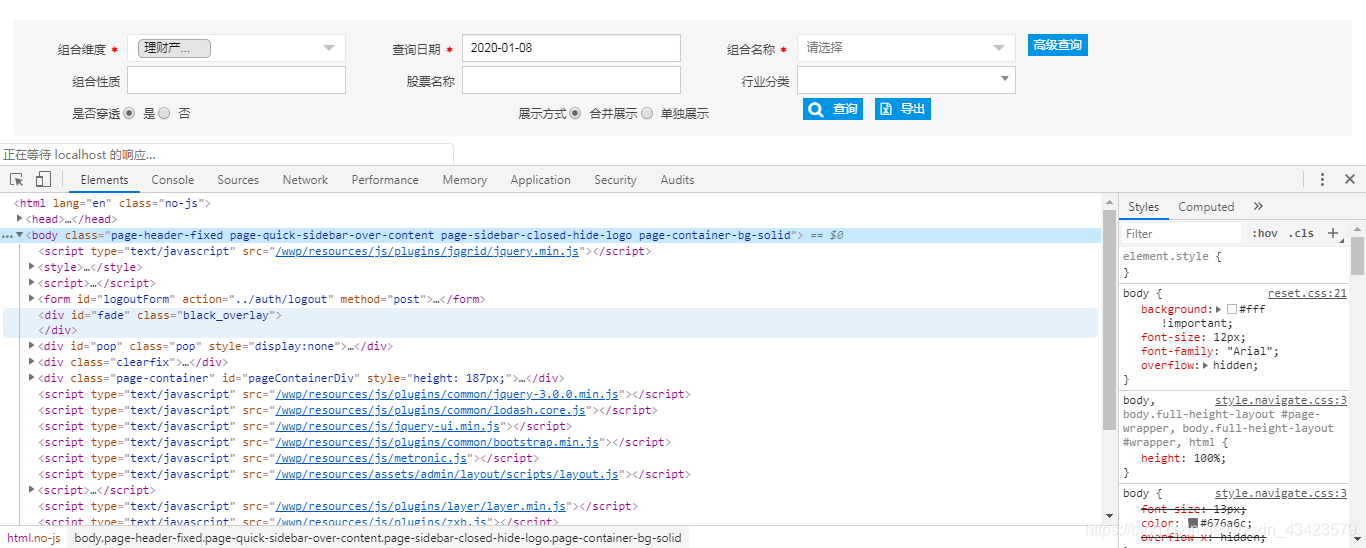Screen dimensions: 1366x548
Task: Click the 查询日期 date field
Action: pos(571,48)
